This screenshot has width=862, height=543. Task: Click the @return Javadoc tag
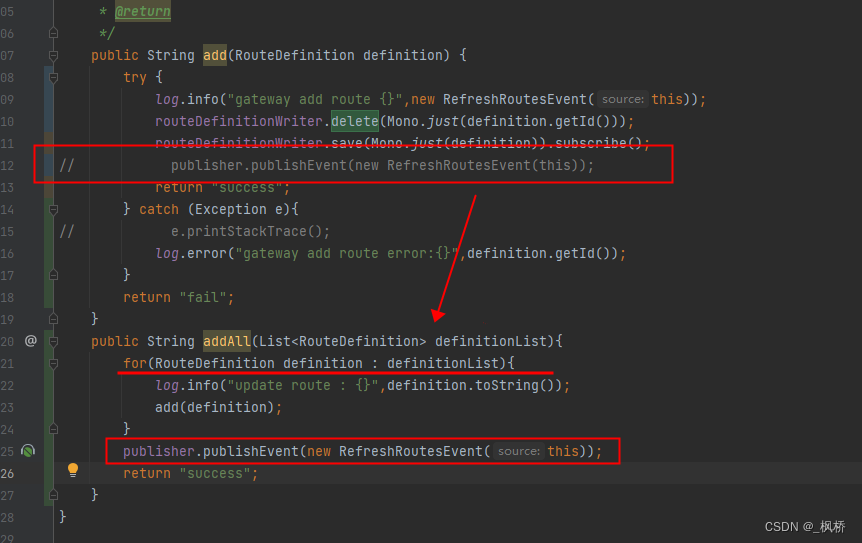click(143, 12)
